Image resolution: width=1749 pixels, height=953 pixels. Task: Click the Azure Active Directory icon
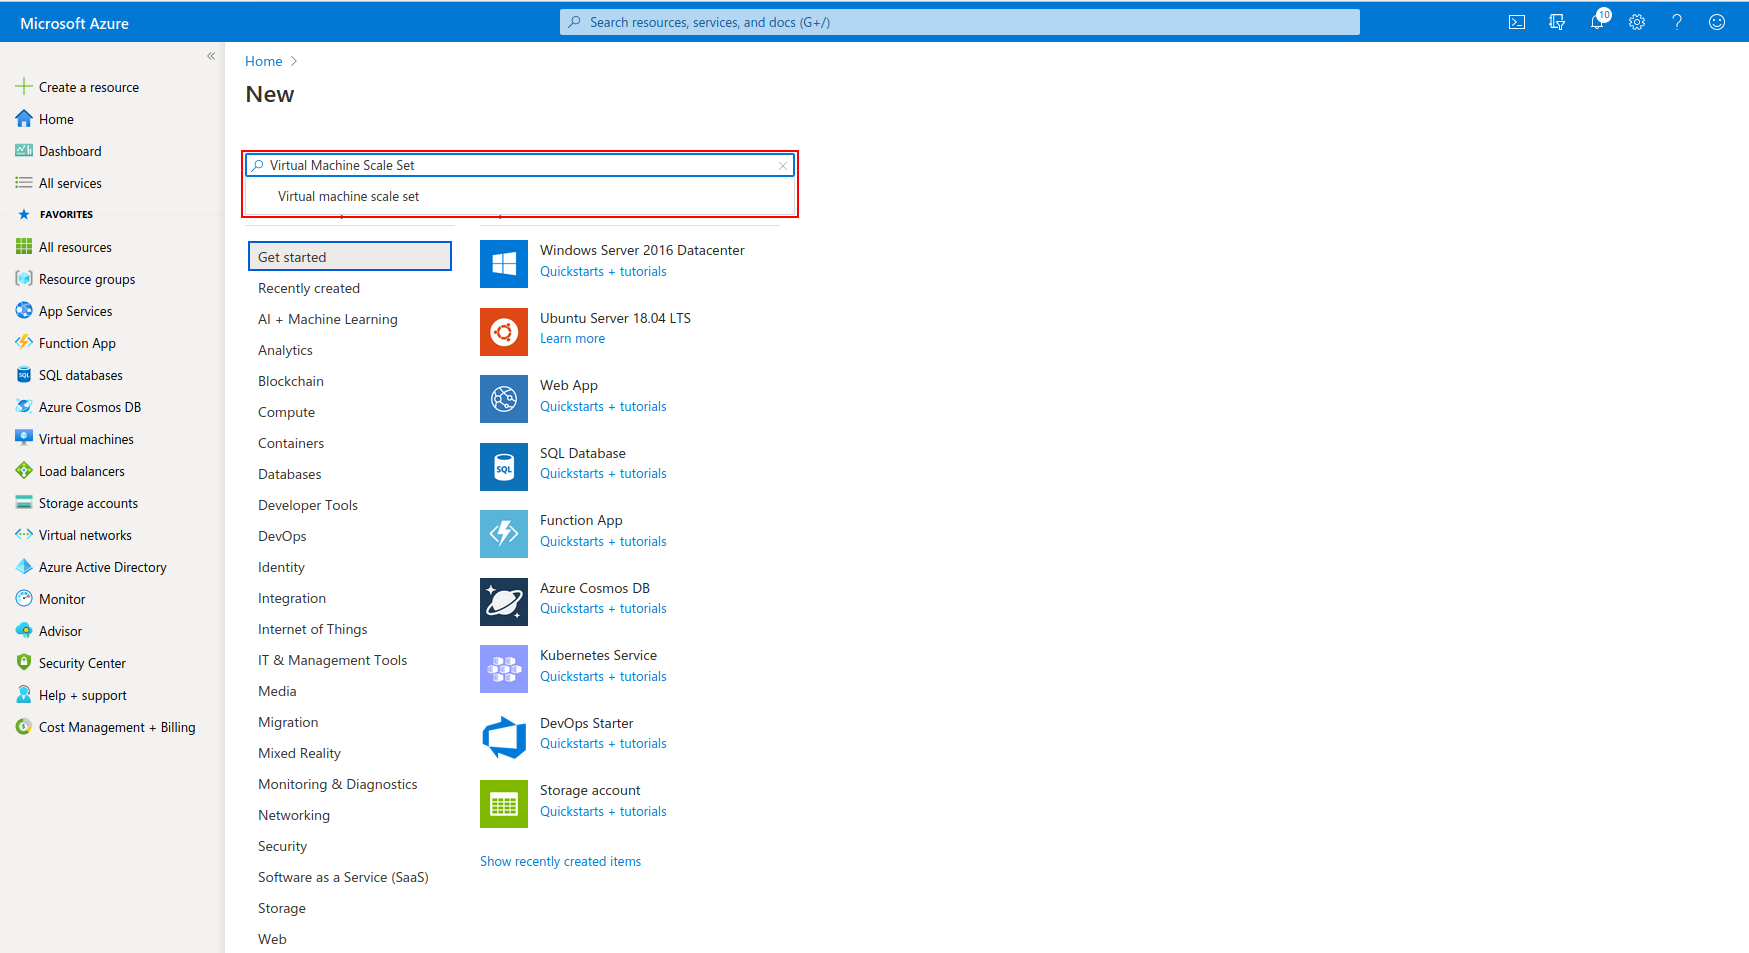[x=24, y=567]
